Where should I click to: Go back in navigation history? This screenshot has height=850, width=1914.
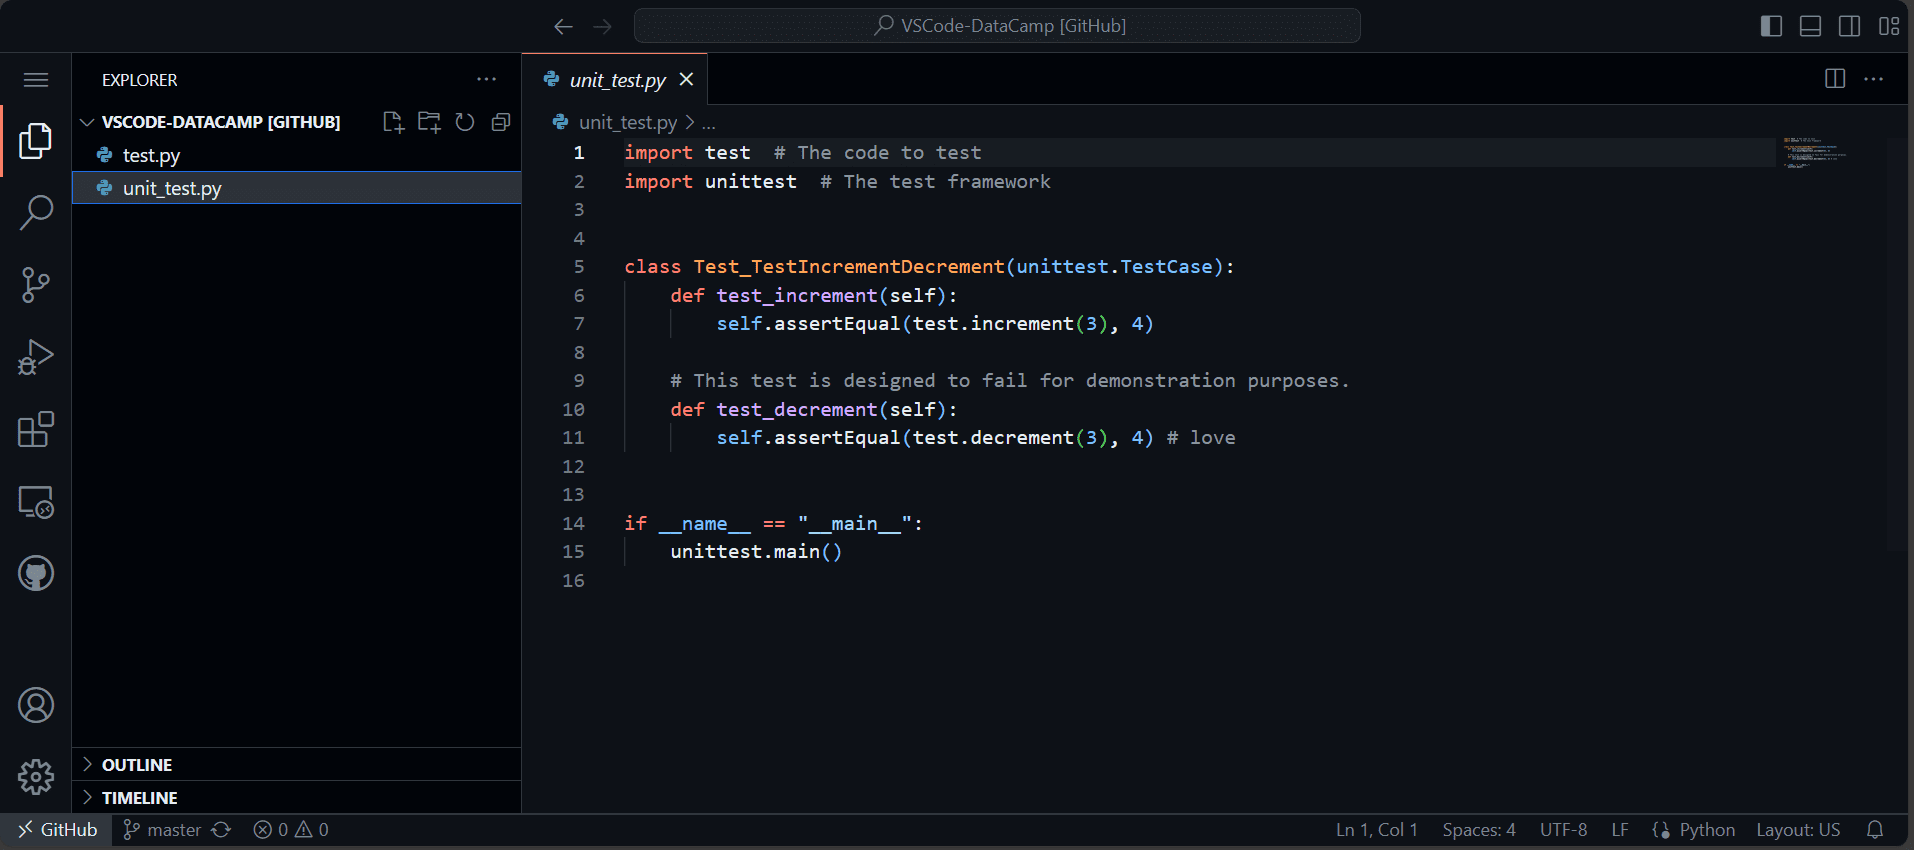tap(563, 26)
